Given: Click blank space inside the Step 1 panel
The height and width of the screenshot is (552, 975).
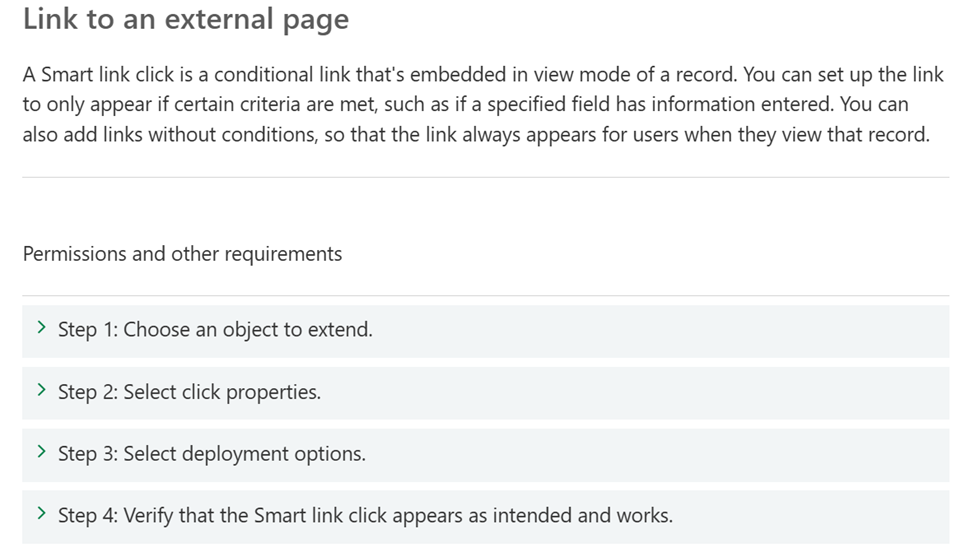Looking at the screenshot, I should pyautogui.click(x=659, y=331).
